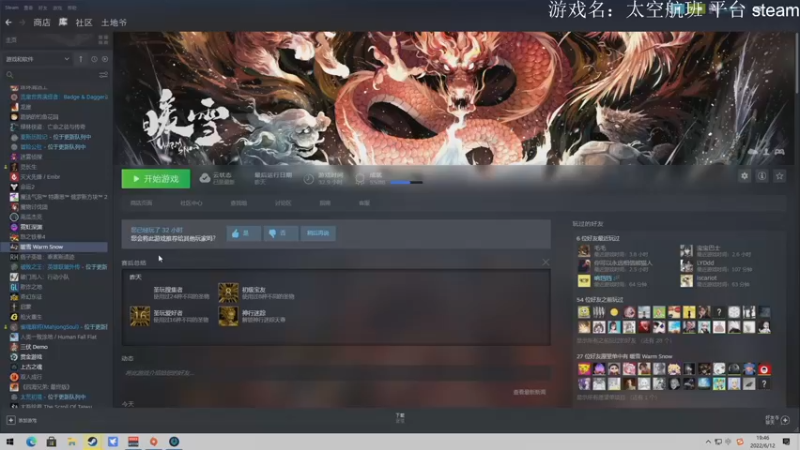Click the main page vertical scrollbar

click(796, 61)
